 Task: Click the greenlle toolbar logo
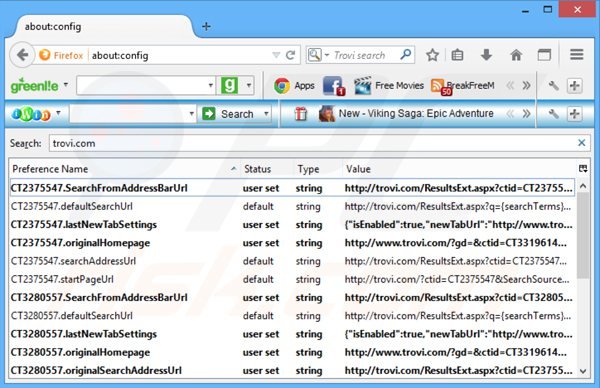(34, 85)
